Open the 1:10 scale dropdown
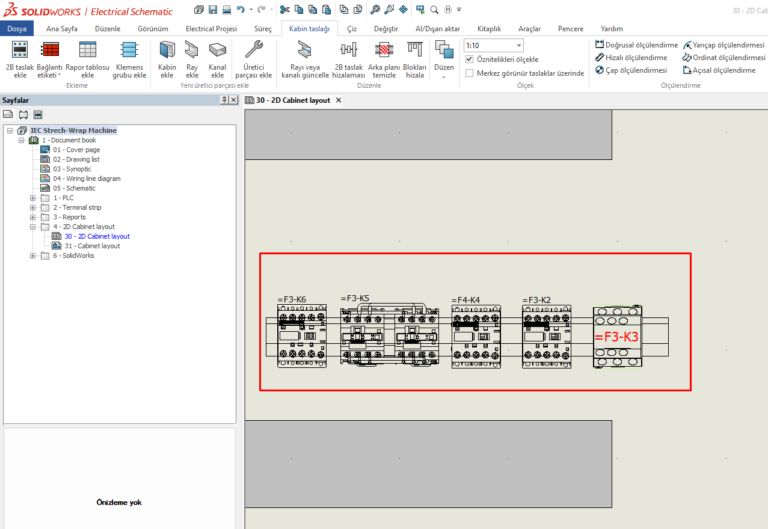768x529 pixels. [518, 45]
